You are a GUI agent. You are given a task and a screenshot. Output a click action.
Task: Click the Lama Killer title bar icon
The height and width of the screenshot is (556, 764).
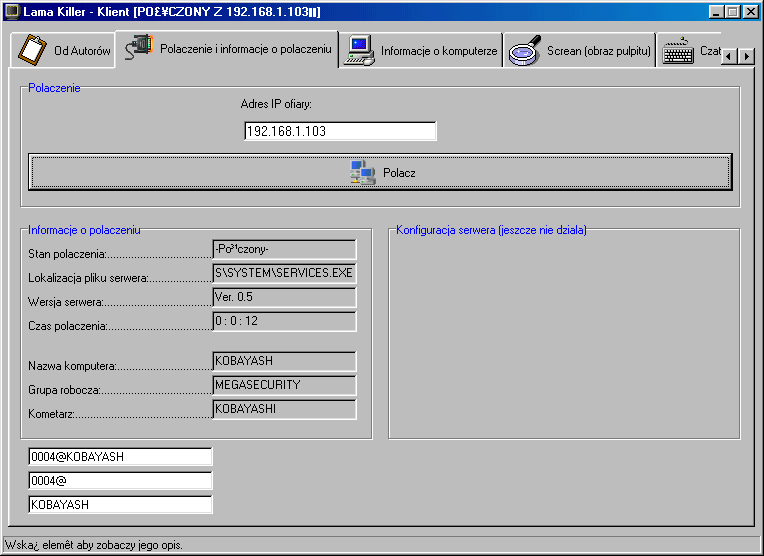tap(12, 11)
